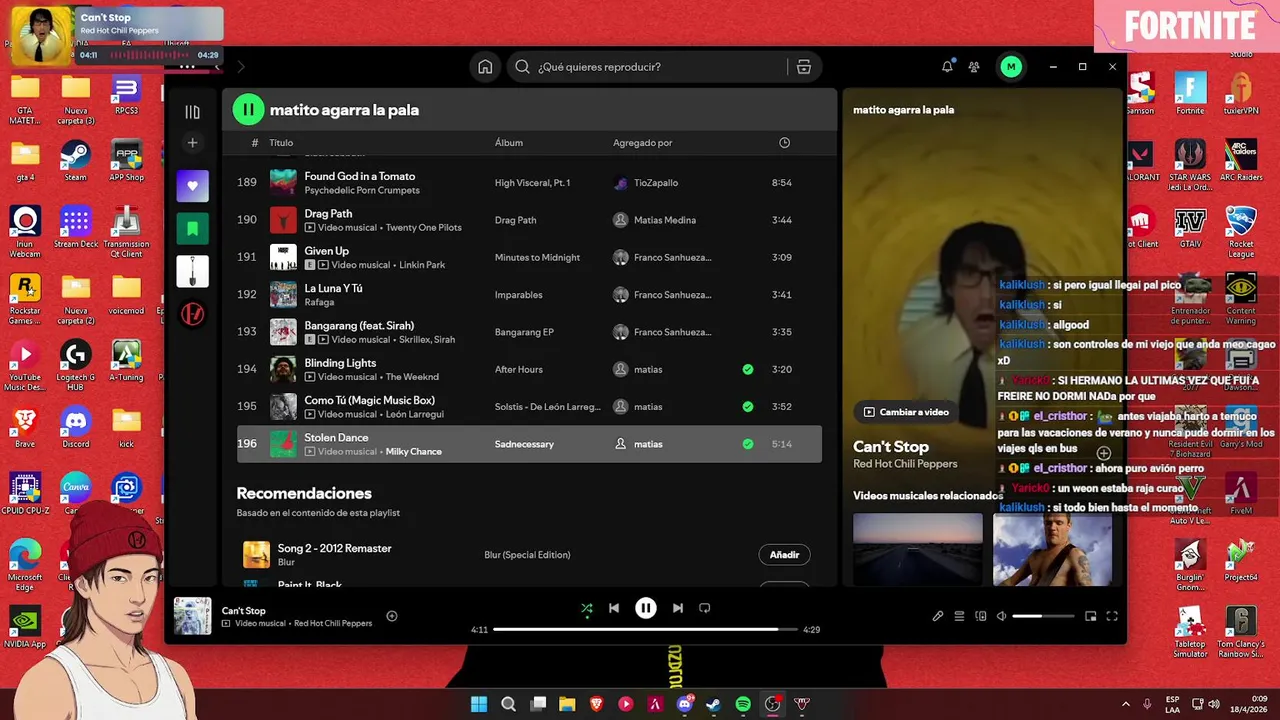Viewport: 1280px width, 720px height.
Task: Select the La Luna Y Tú track
Action: (x=529, y=295)
